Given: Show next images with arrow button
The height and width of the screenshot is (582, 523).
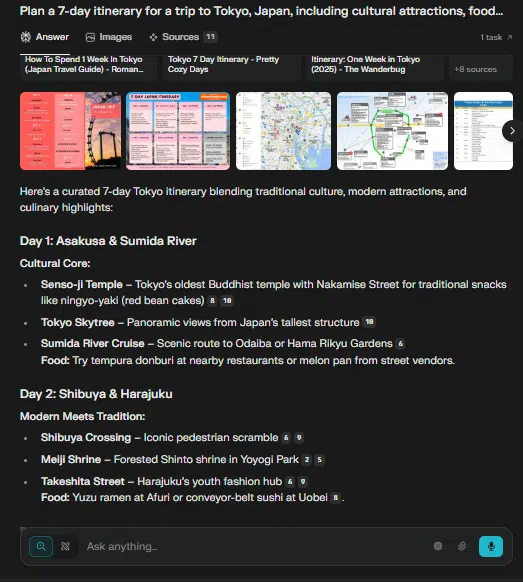Looking at the screenshot, I should click(x=512, y=131).
